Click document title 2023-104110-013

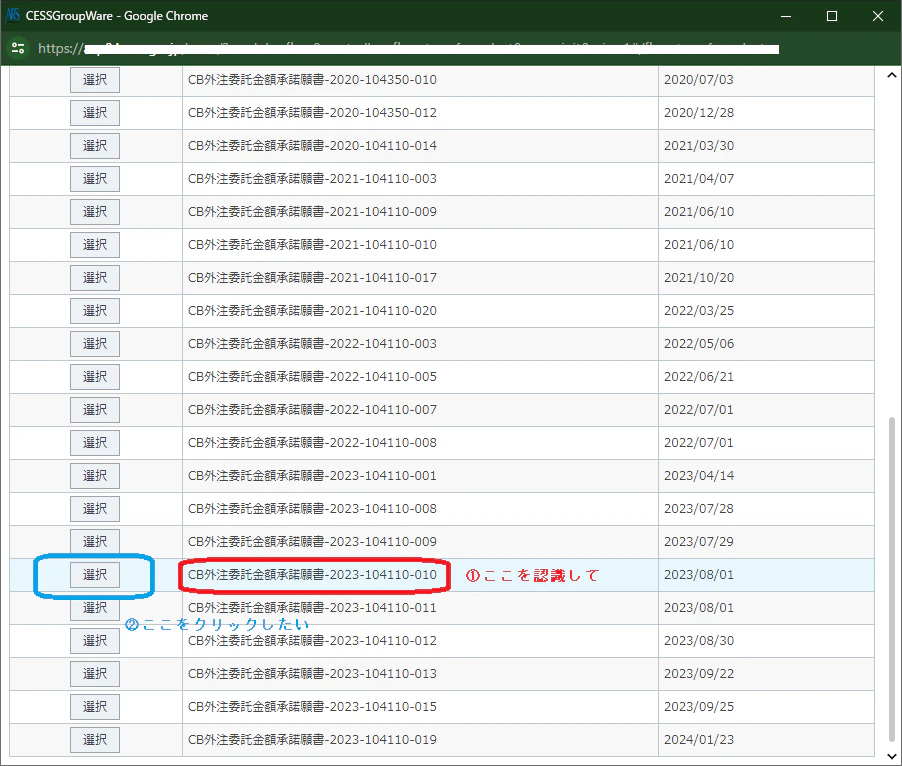(310, 673)
